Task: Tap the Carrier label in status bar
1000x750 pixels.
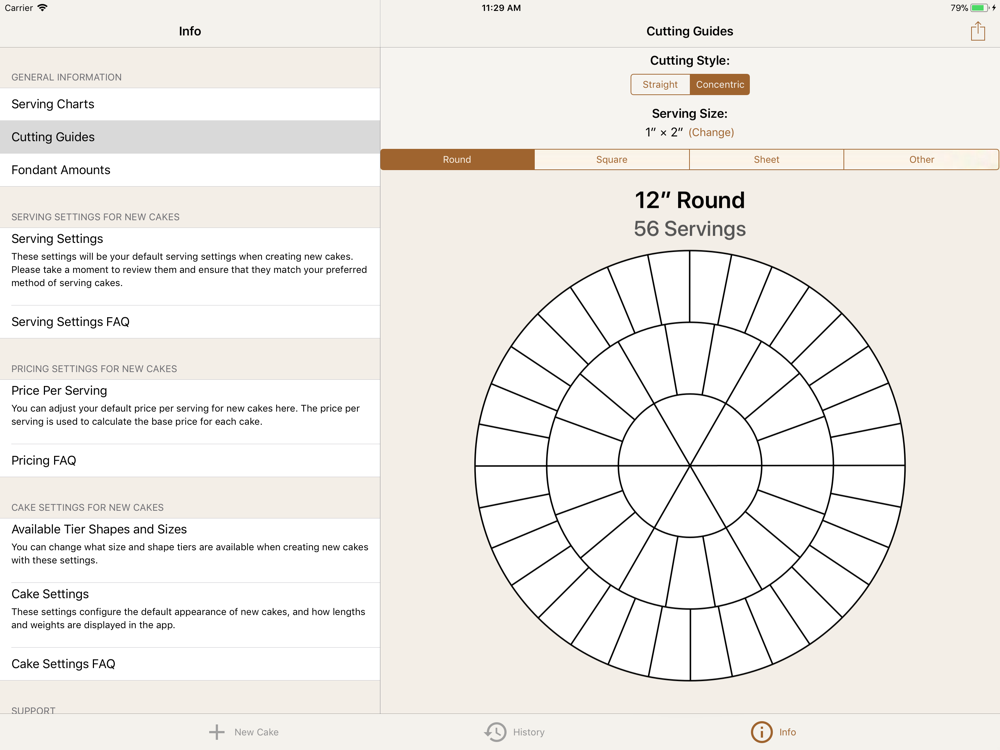Action: tap(18, 8)
